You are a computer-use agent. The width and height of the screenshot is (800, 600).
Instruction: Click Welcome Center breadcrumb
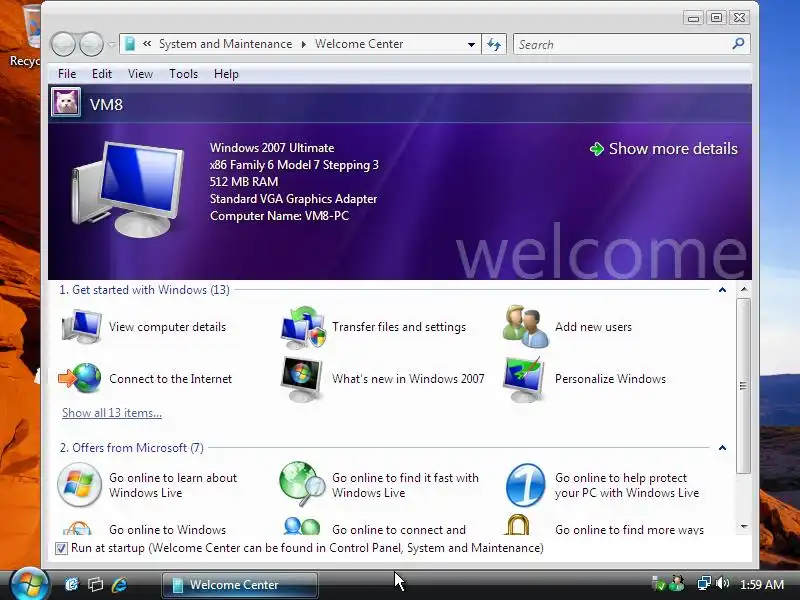pos(359,44)
